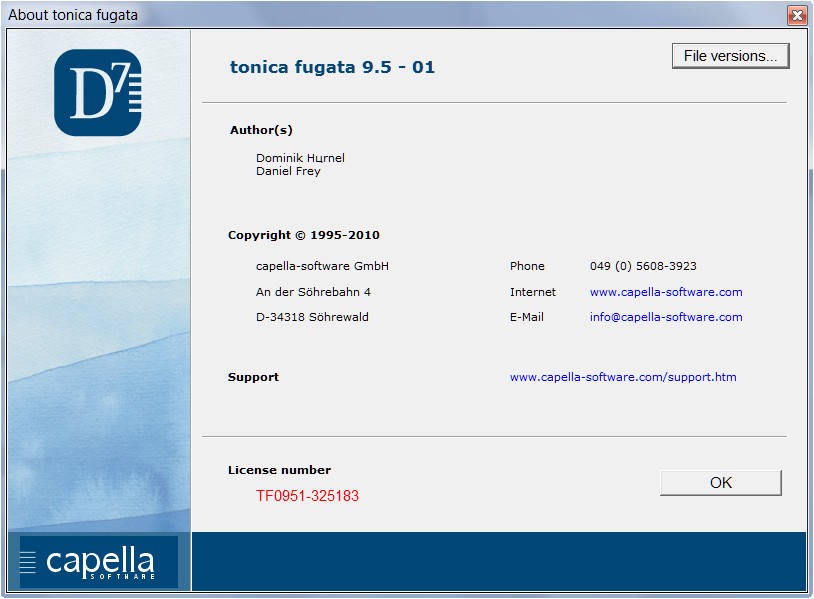
Task: Click the title tonica fugata 9.5 - 01
Action: (x=332, y=67)
